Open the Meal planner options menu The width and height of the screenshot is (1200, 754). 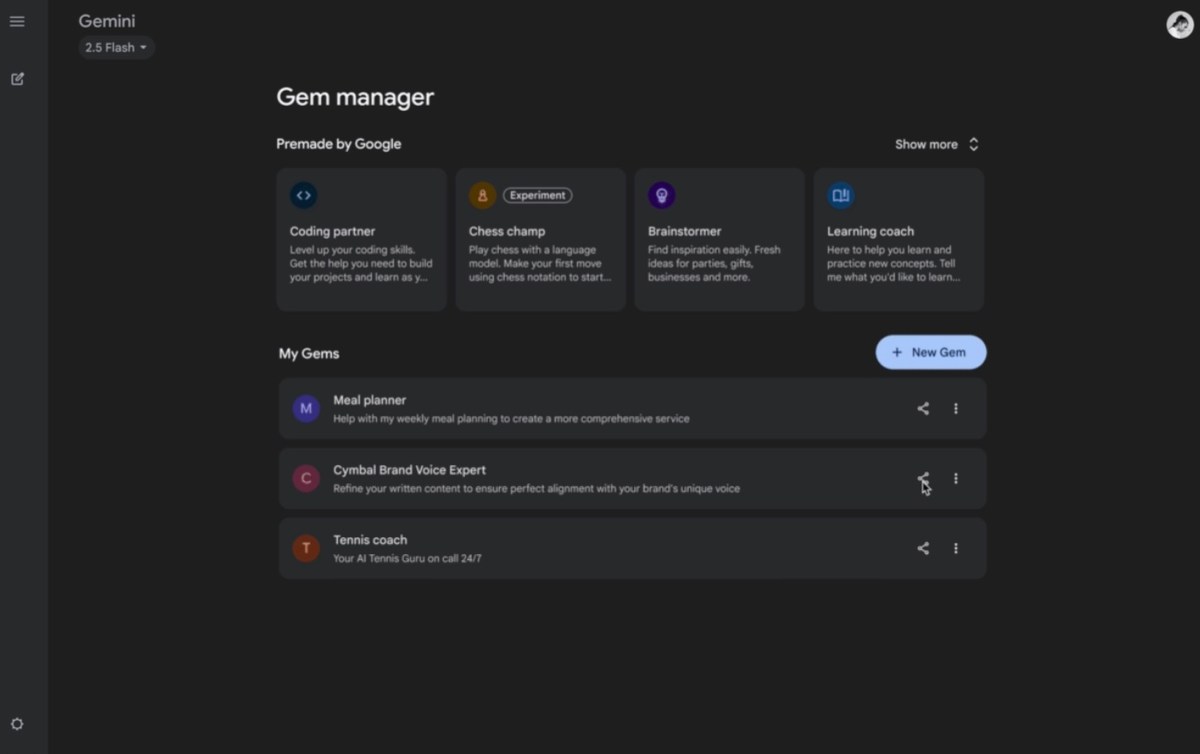[x=955, y=408]
